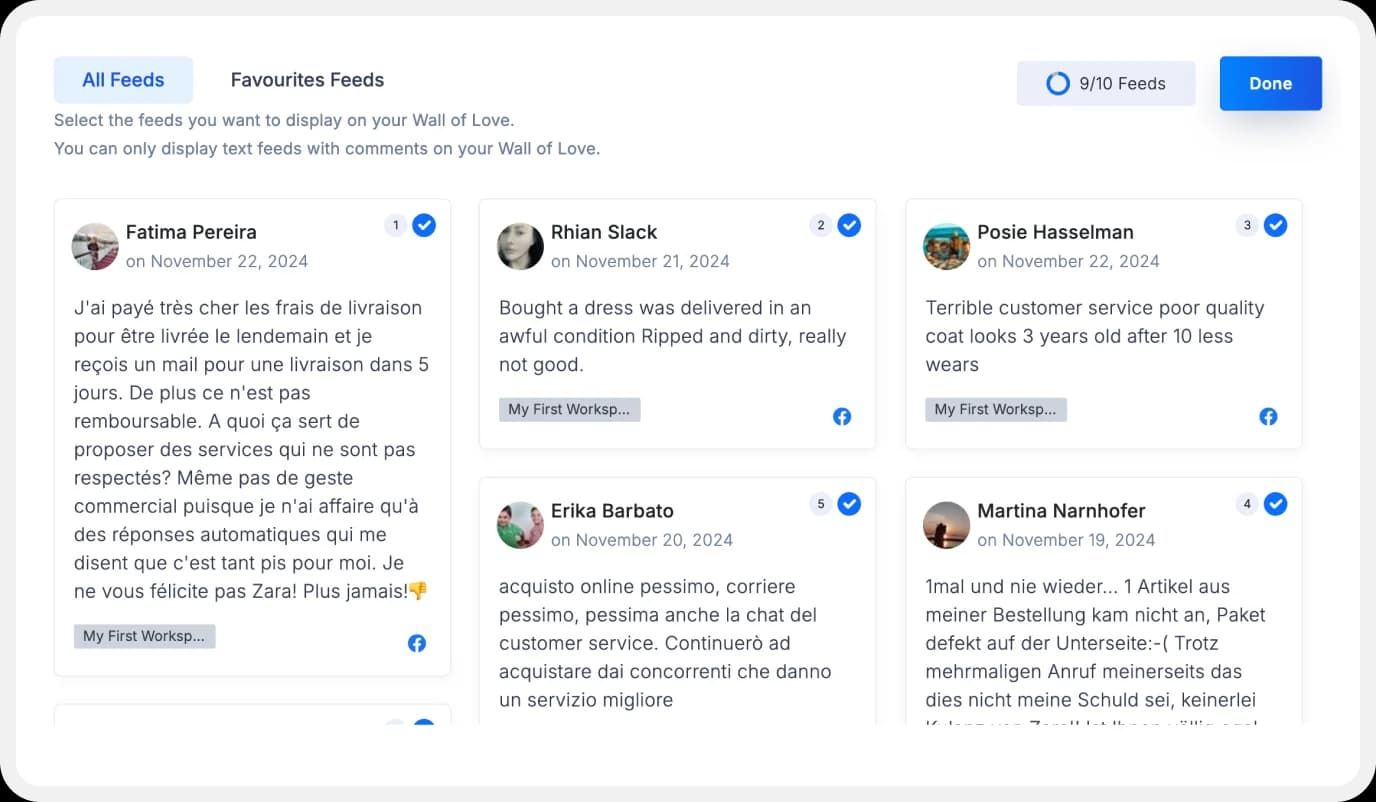Uncheck Posie Hasselman's feed selection

(1276, 225)
